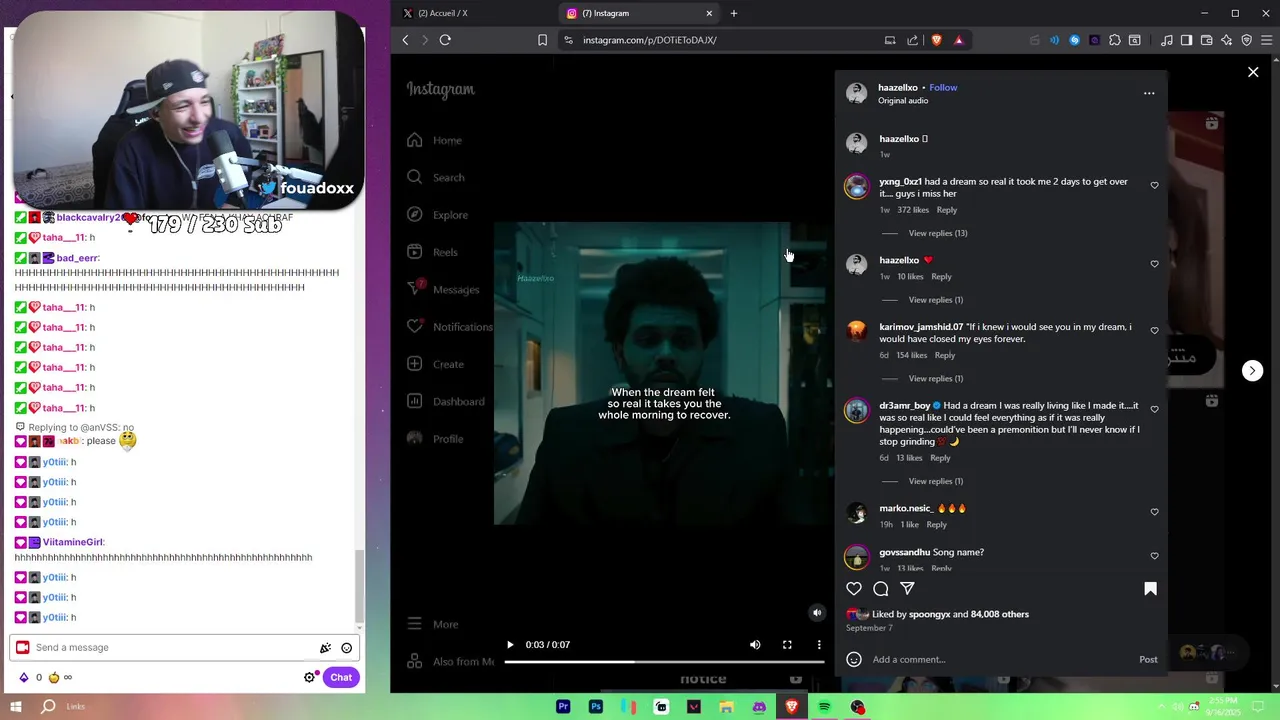Seek on the video progress bar
Screen dimensions: 1280x720
pos(664,661)
